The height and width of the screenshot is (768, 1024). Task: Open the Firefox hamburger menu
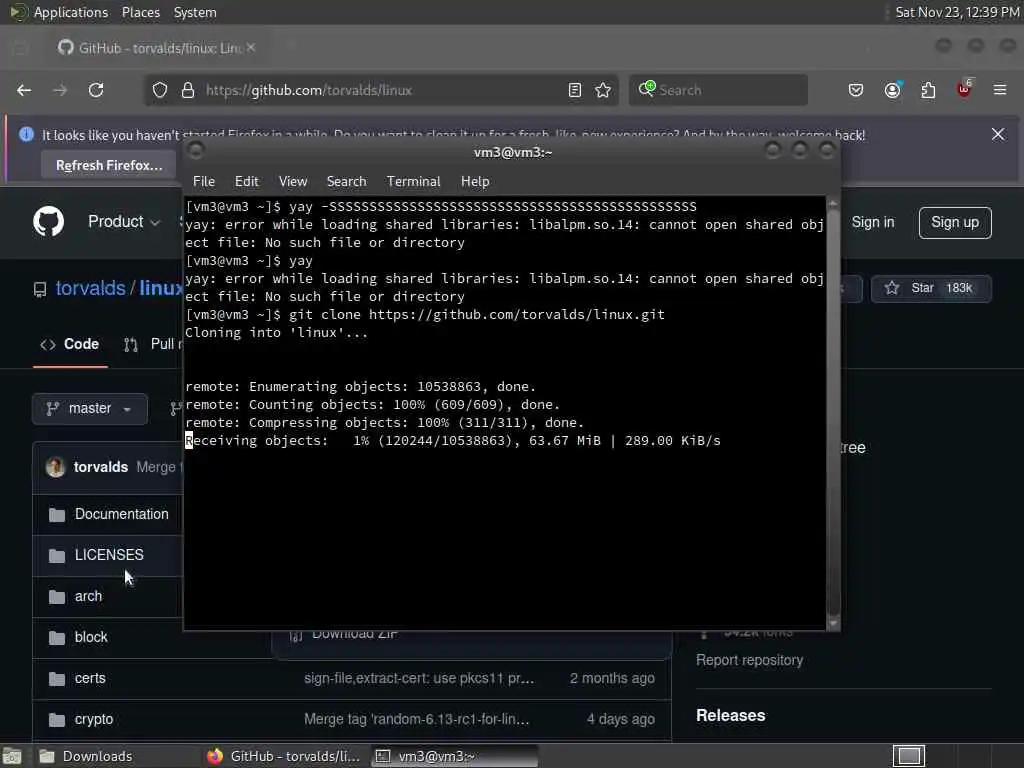[1000, 89]
